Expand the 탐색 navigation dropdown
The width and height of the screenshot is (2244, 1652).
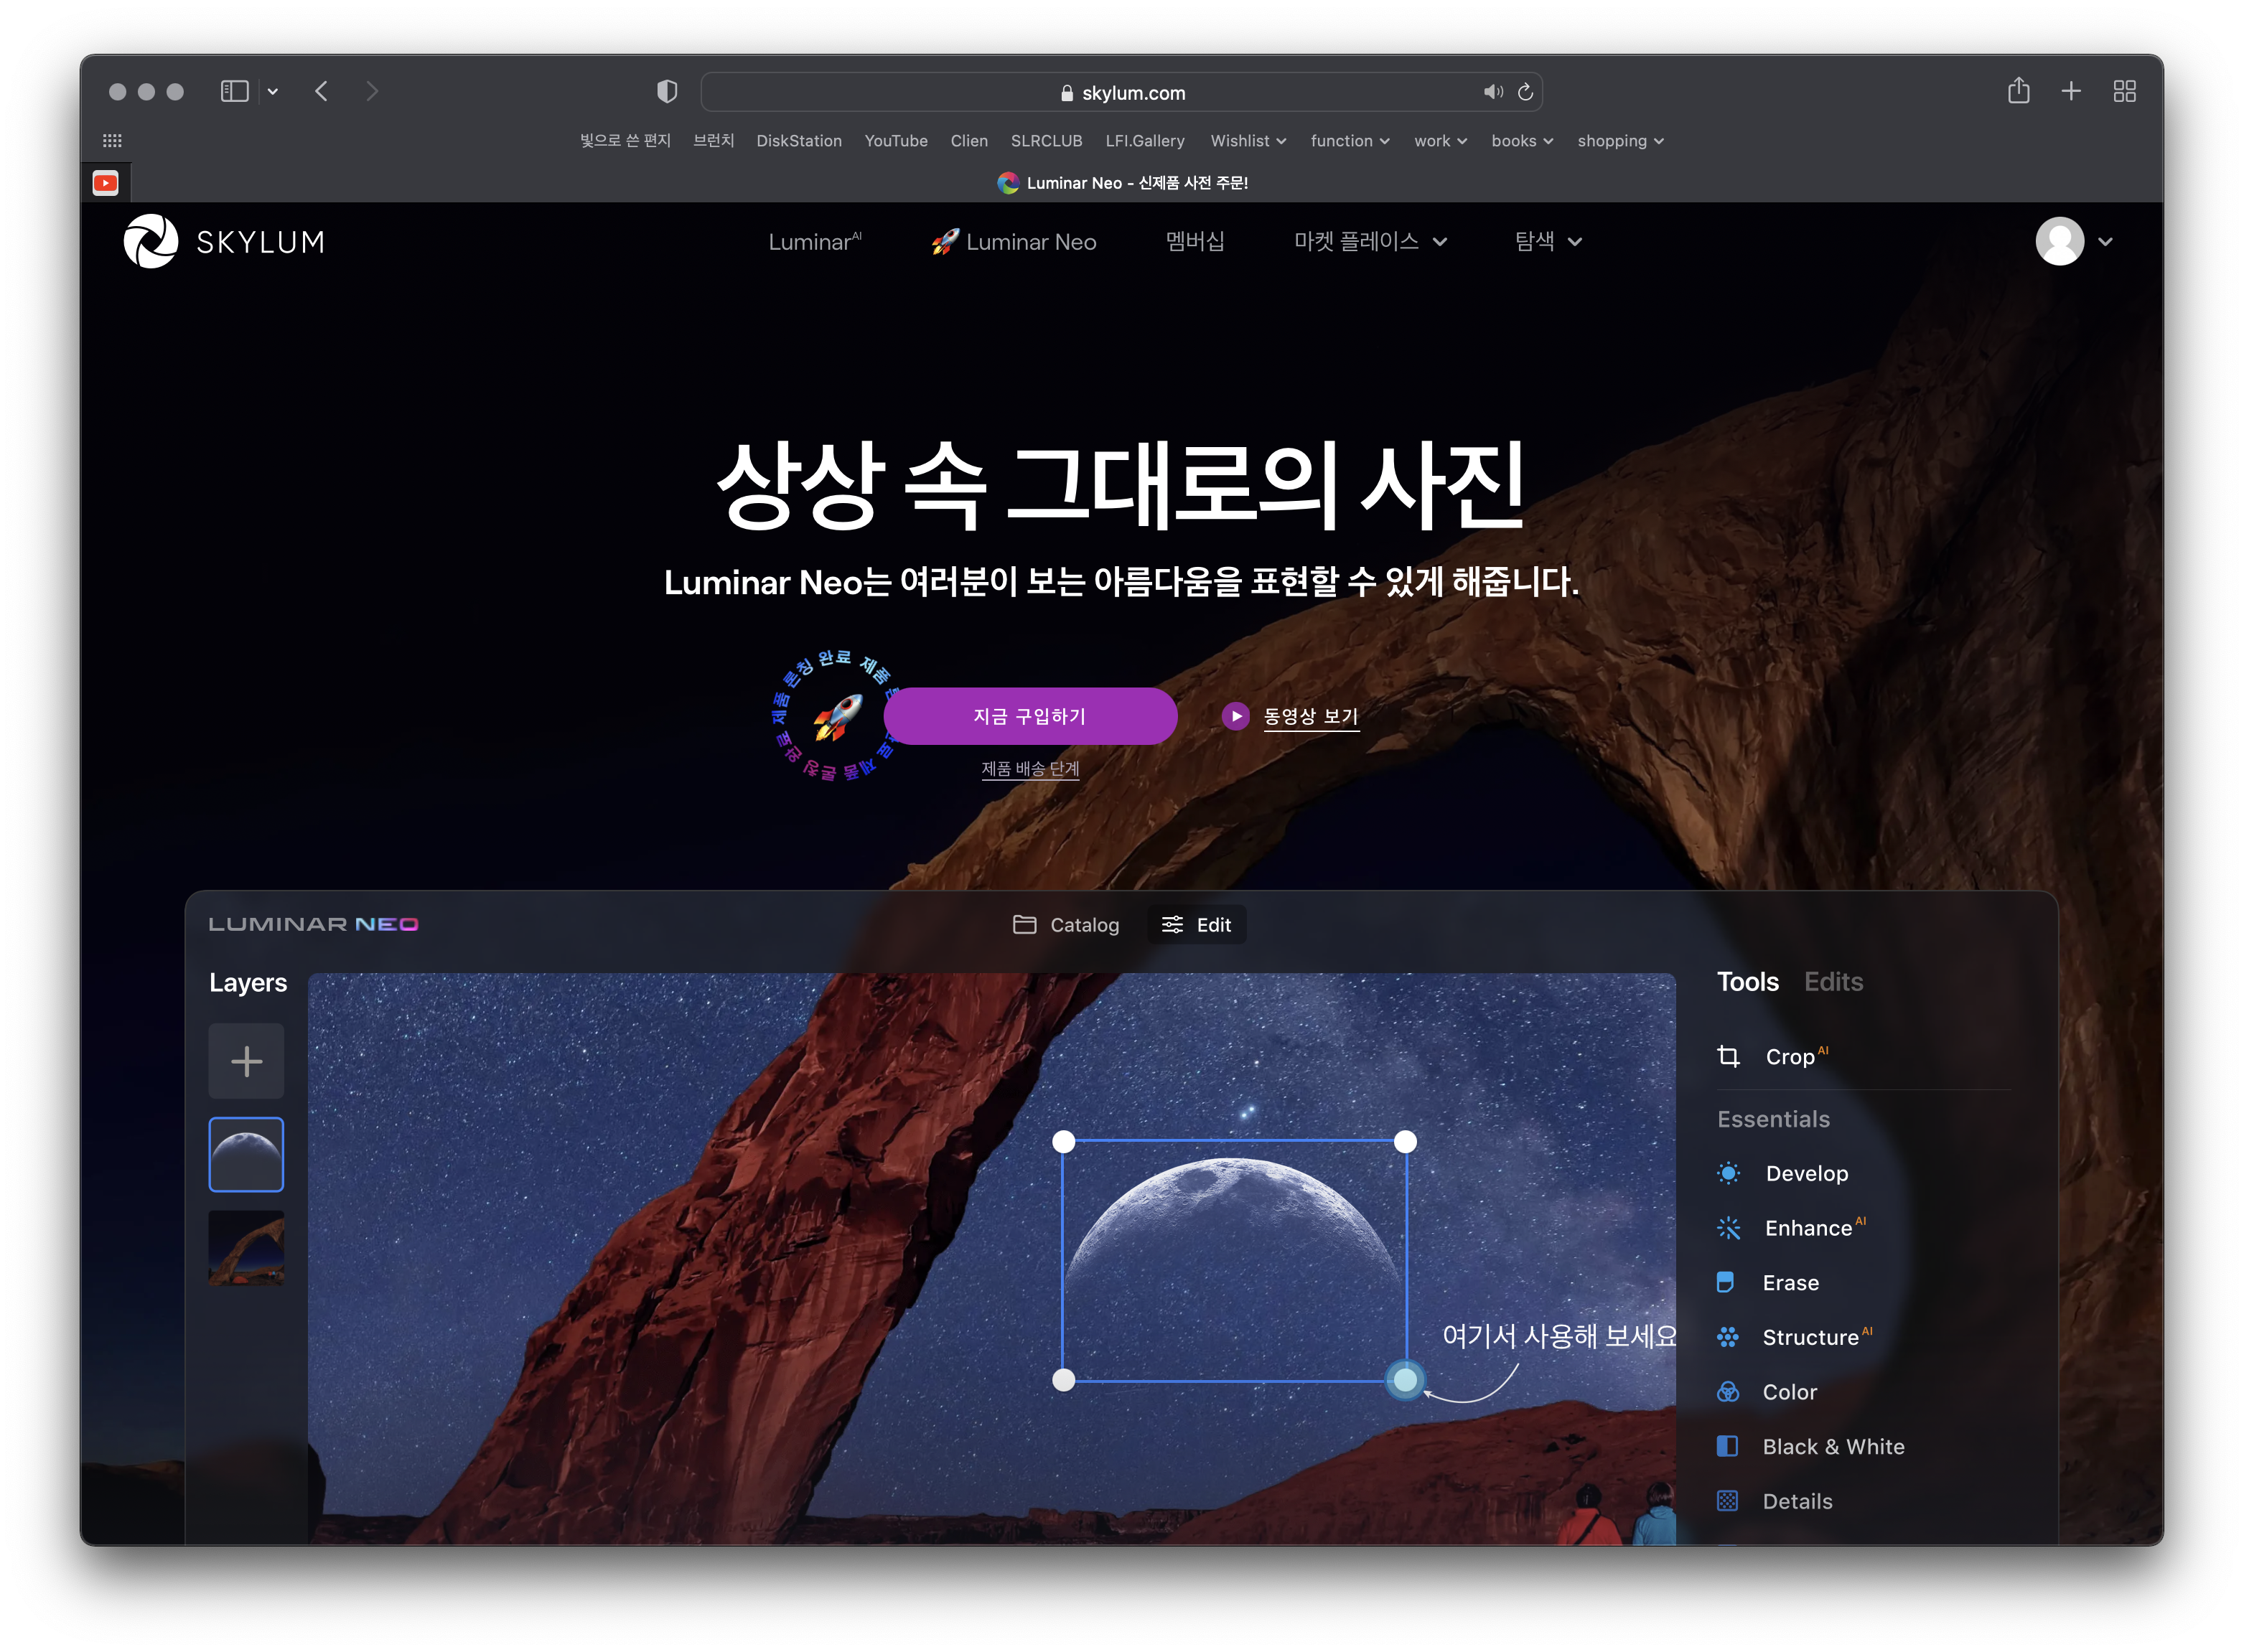pyautogui.click(x=1547, y=241)
